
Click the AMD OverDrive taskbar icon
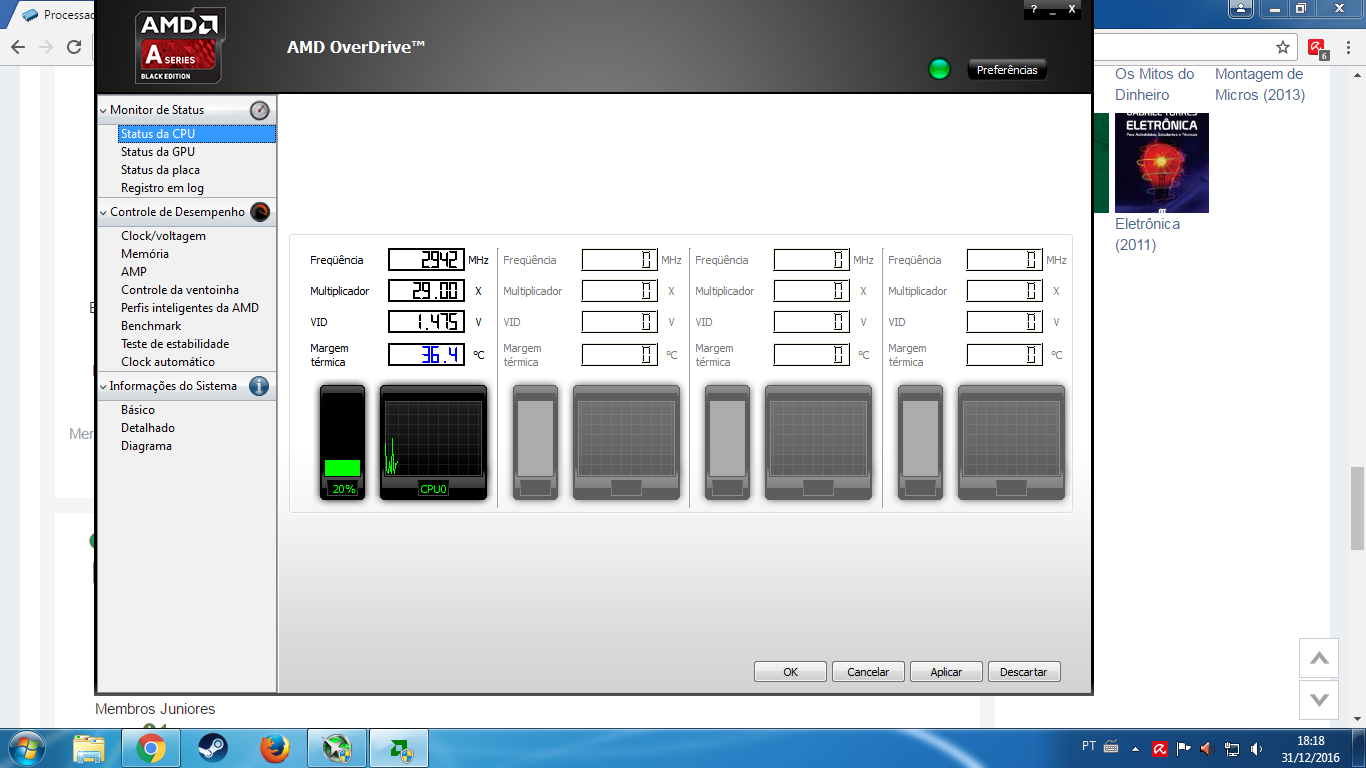[400, 748]
